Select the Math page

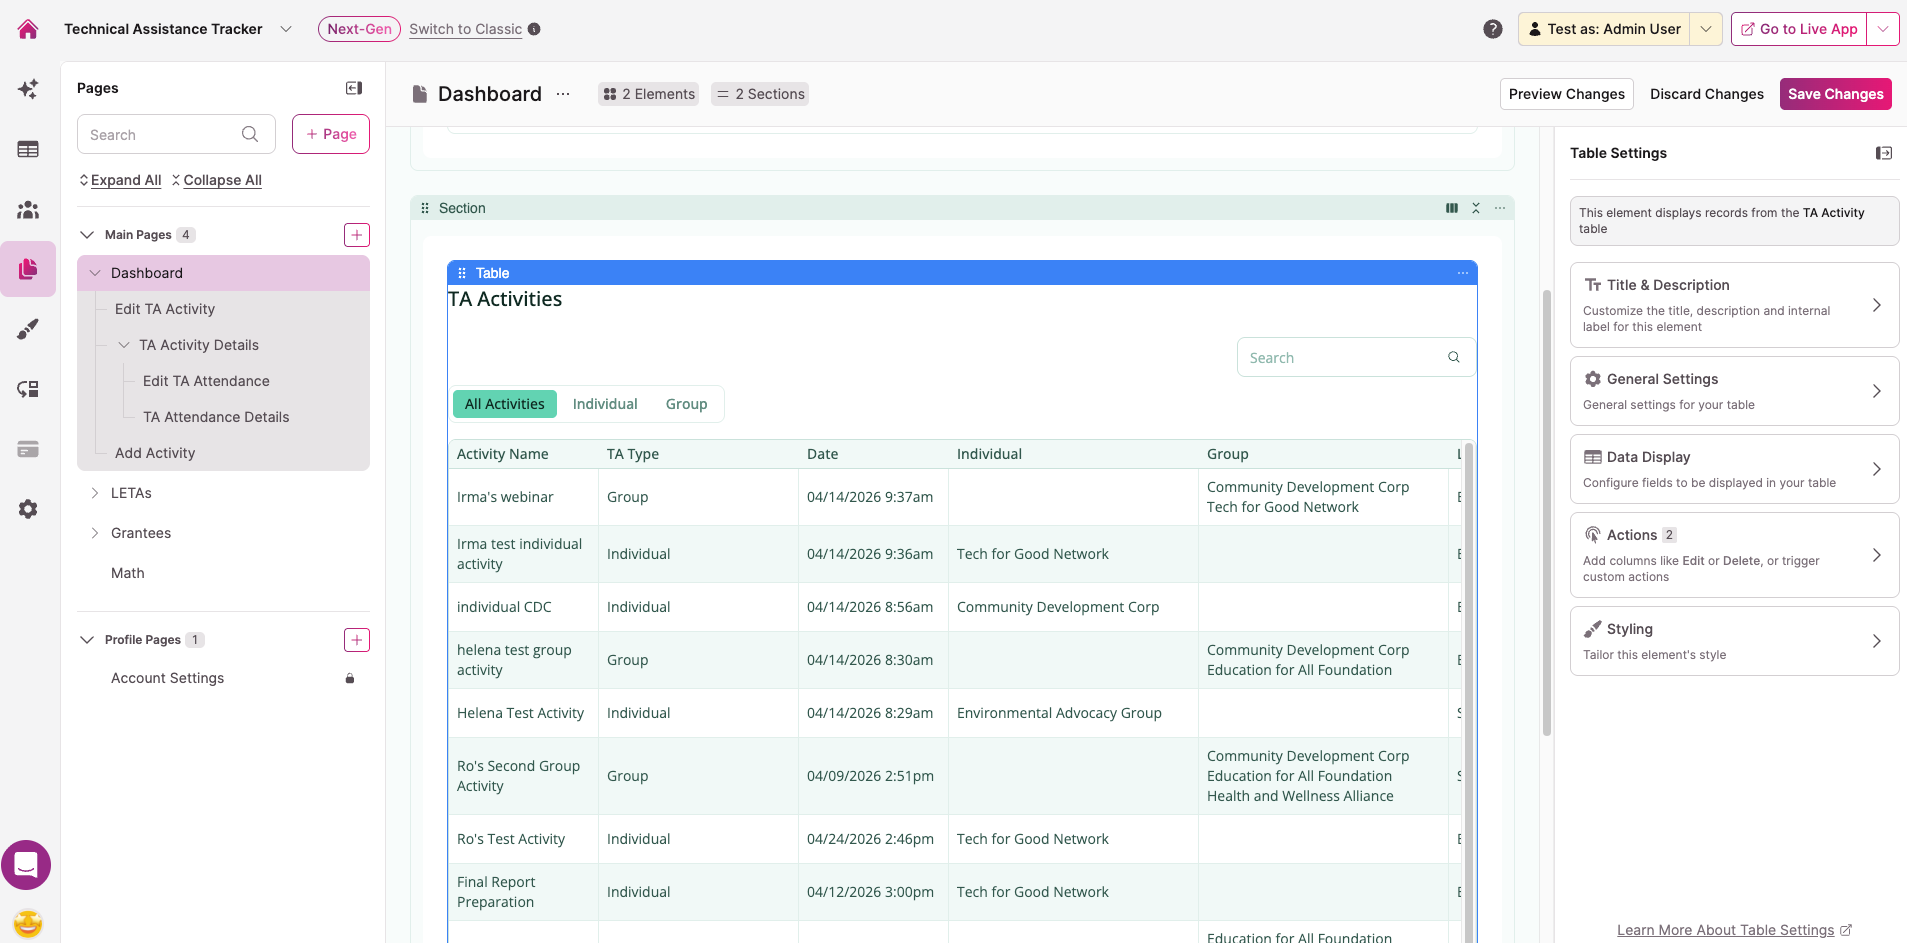click(128, 573)
